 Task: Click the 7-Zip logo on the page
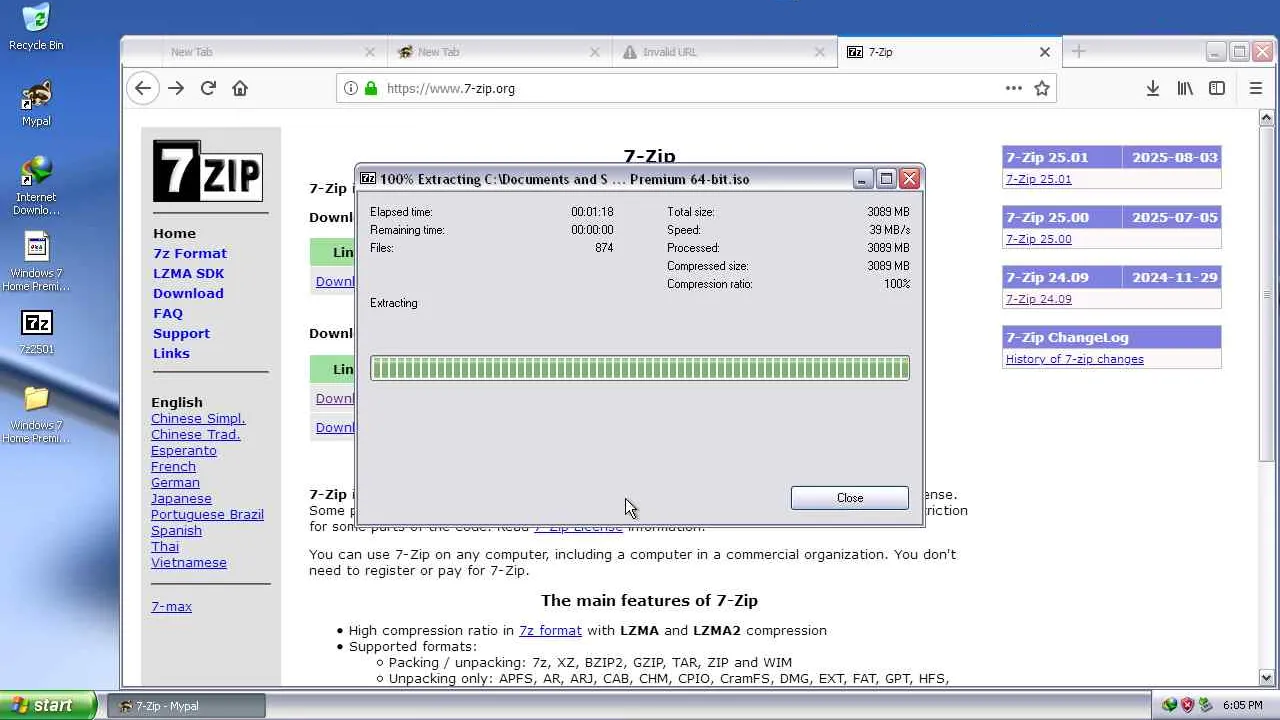pos(208,171)
